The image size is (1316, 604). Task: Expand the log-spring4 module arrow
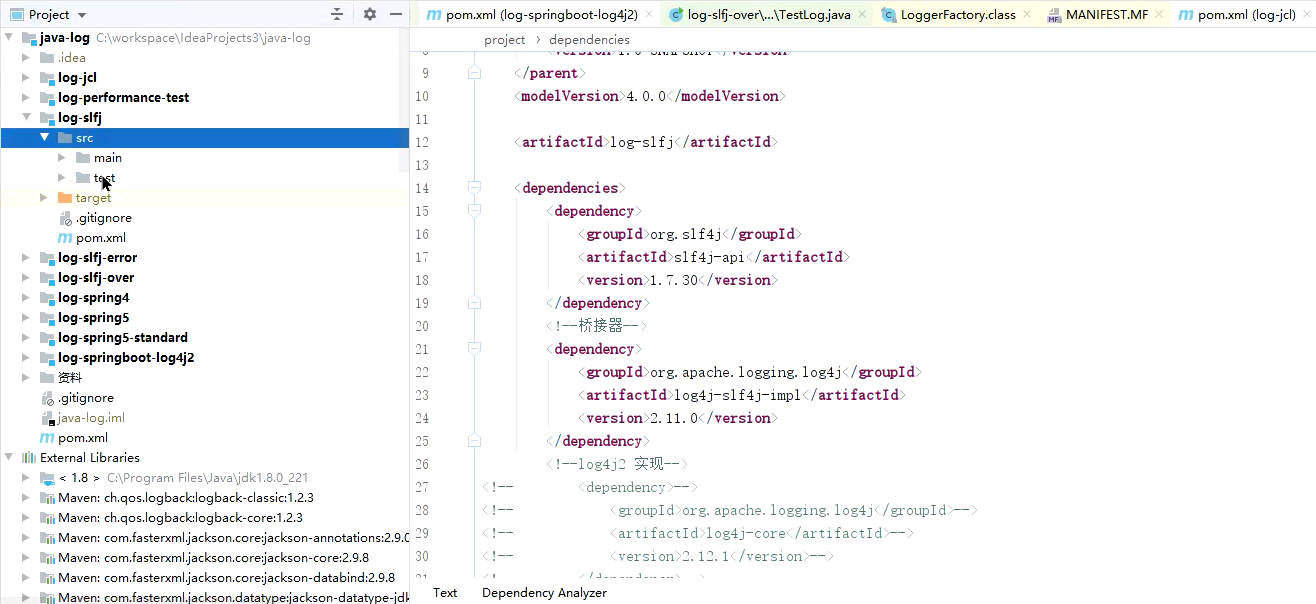click(x=27, y=298)
